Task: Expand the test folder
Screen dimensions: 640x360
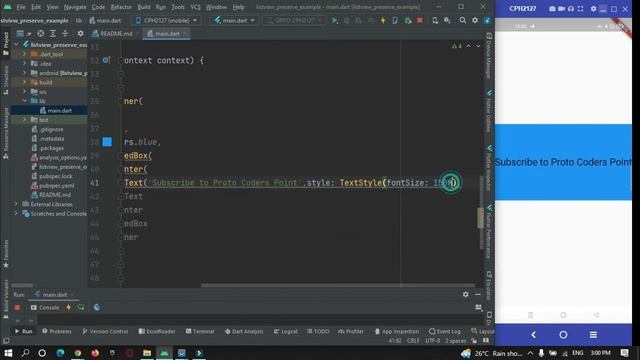Action: point(24,120)
